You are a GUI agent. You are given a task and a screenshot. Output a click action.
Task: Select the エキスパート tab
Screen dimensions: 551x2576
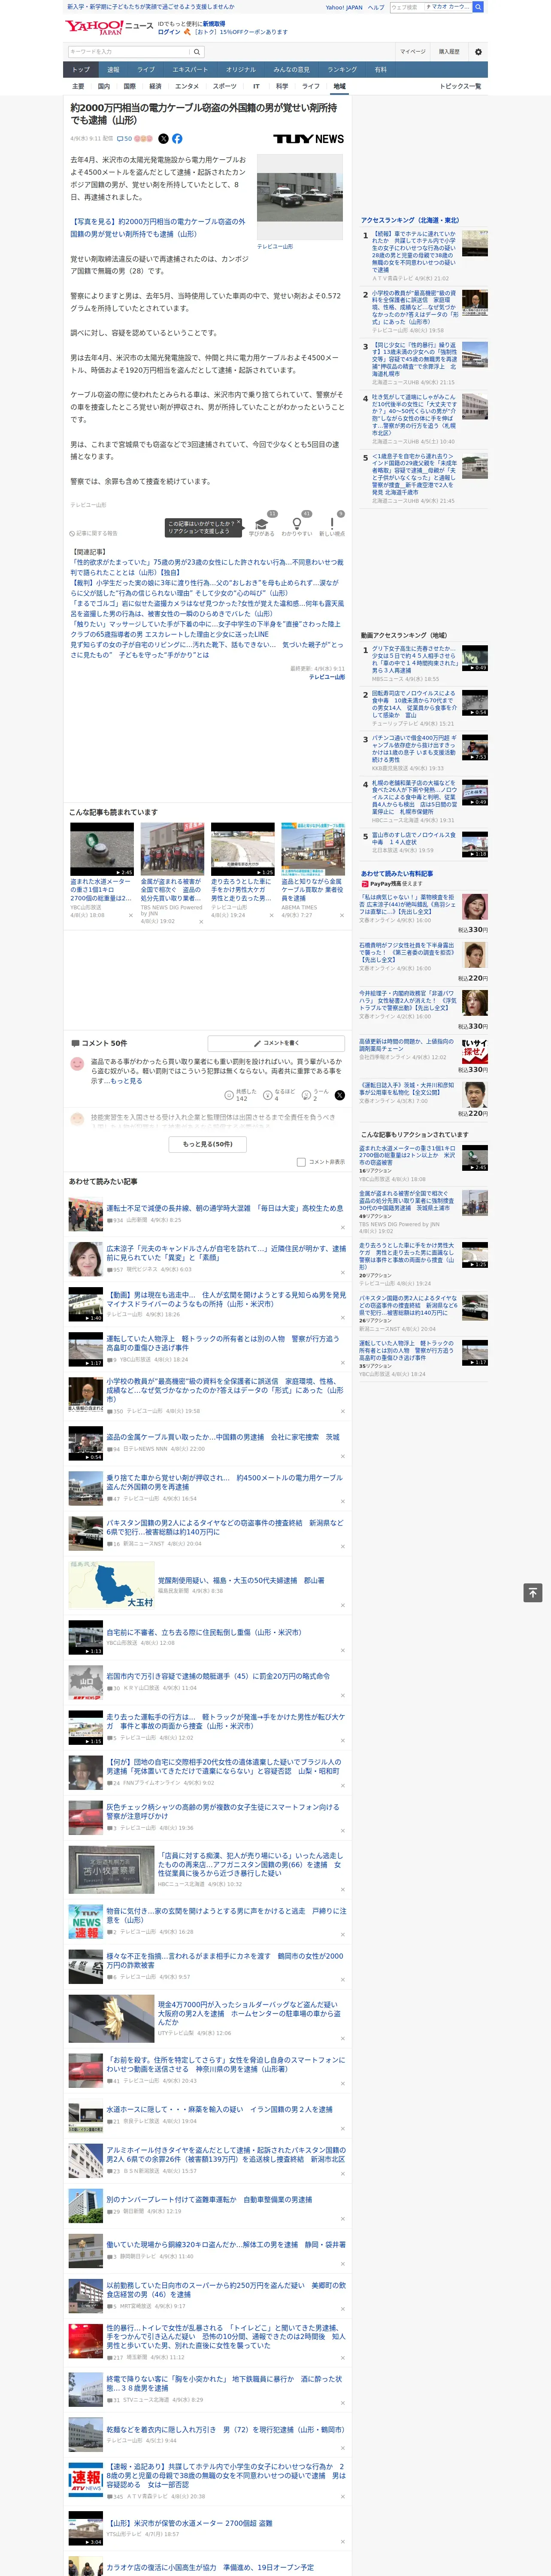point(190,69)
